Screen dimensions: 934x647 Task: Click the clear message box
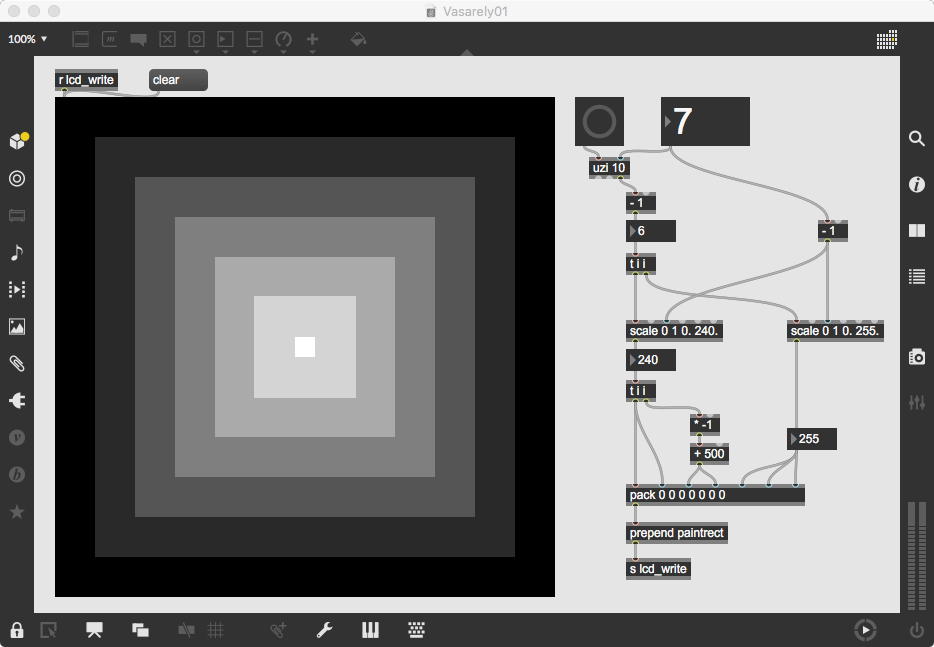tap(178, 80)
